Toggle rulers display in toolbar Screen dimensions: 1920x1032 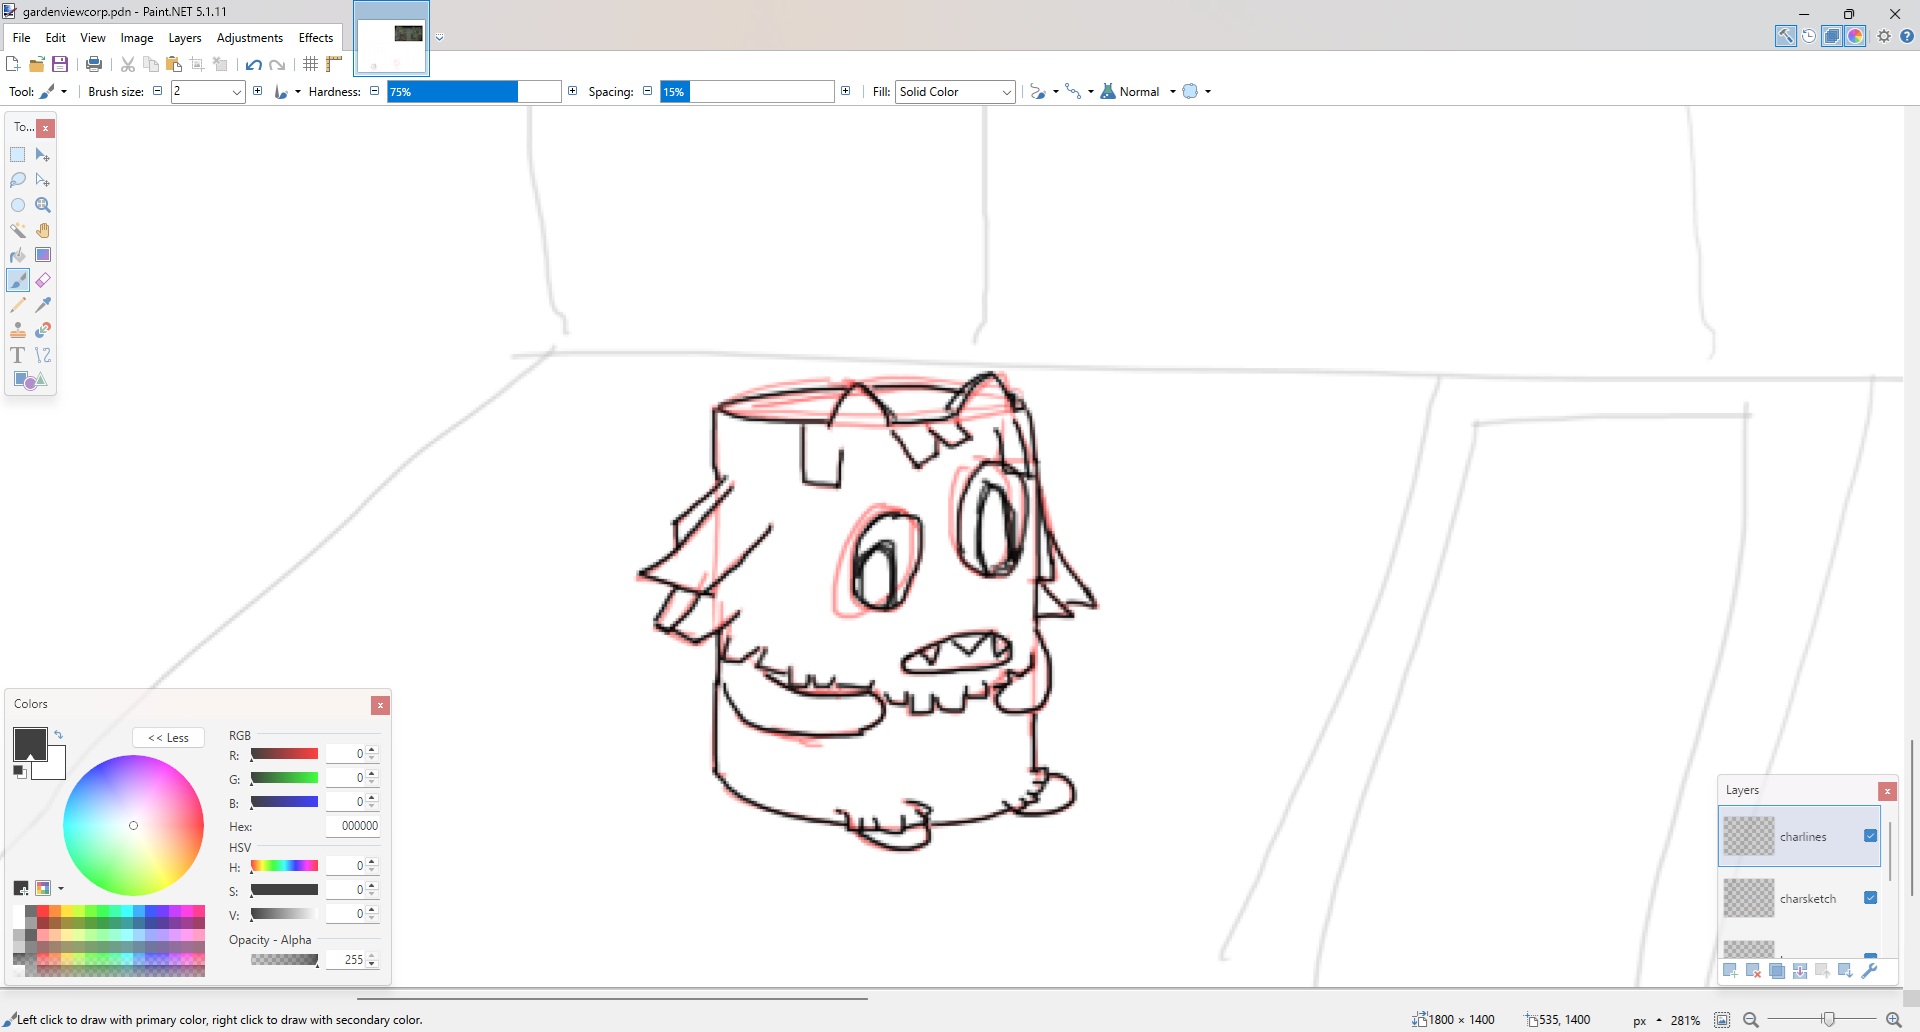pyautogui.click(x=334, y=64)
